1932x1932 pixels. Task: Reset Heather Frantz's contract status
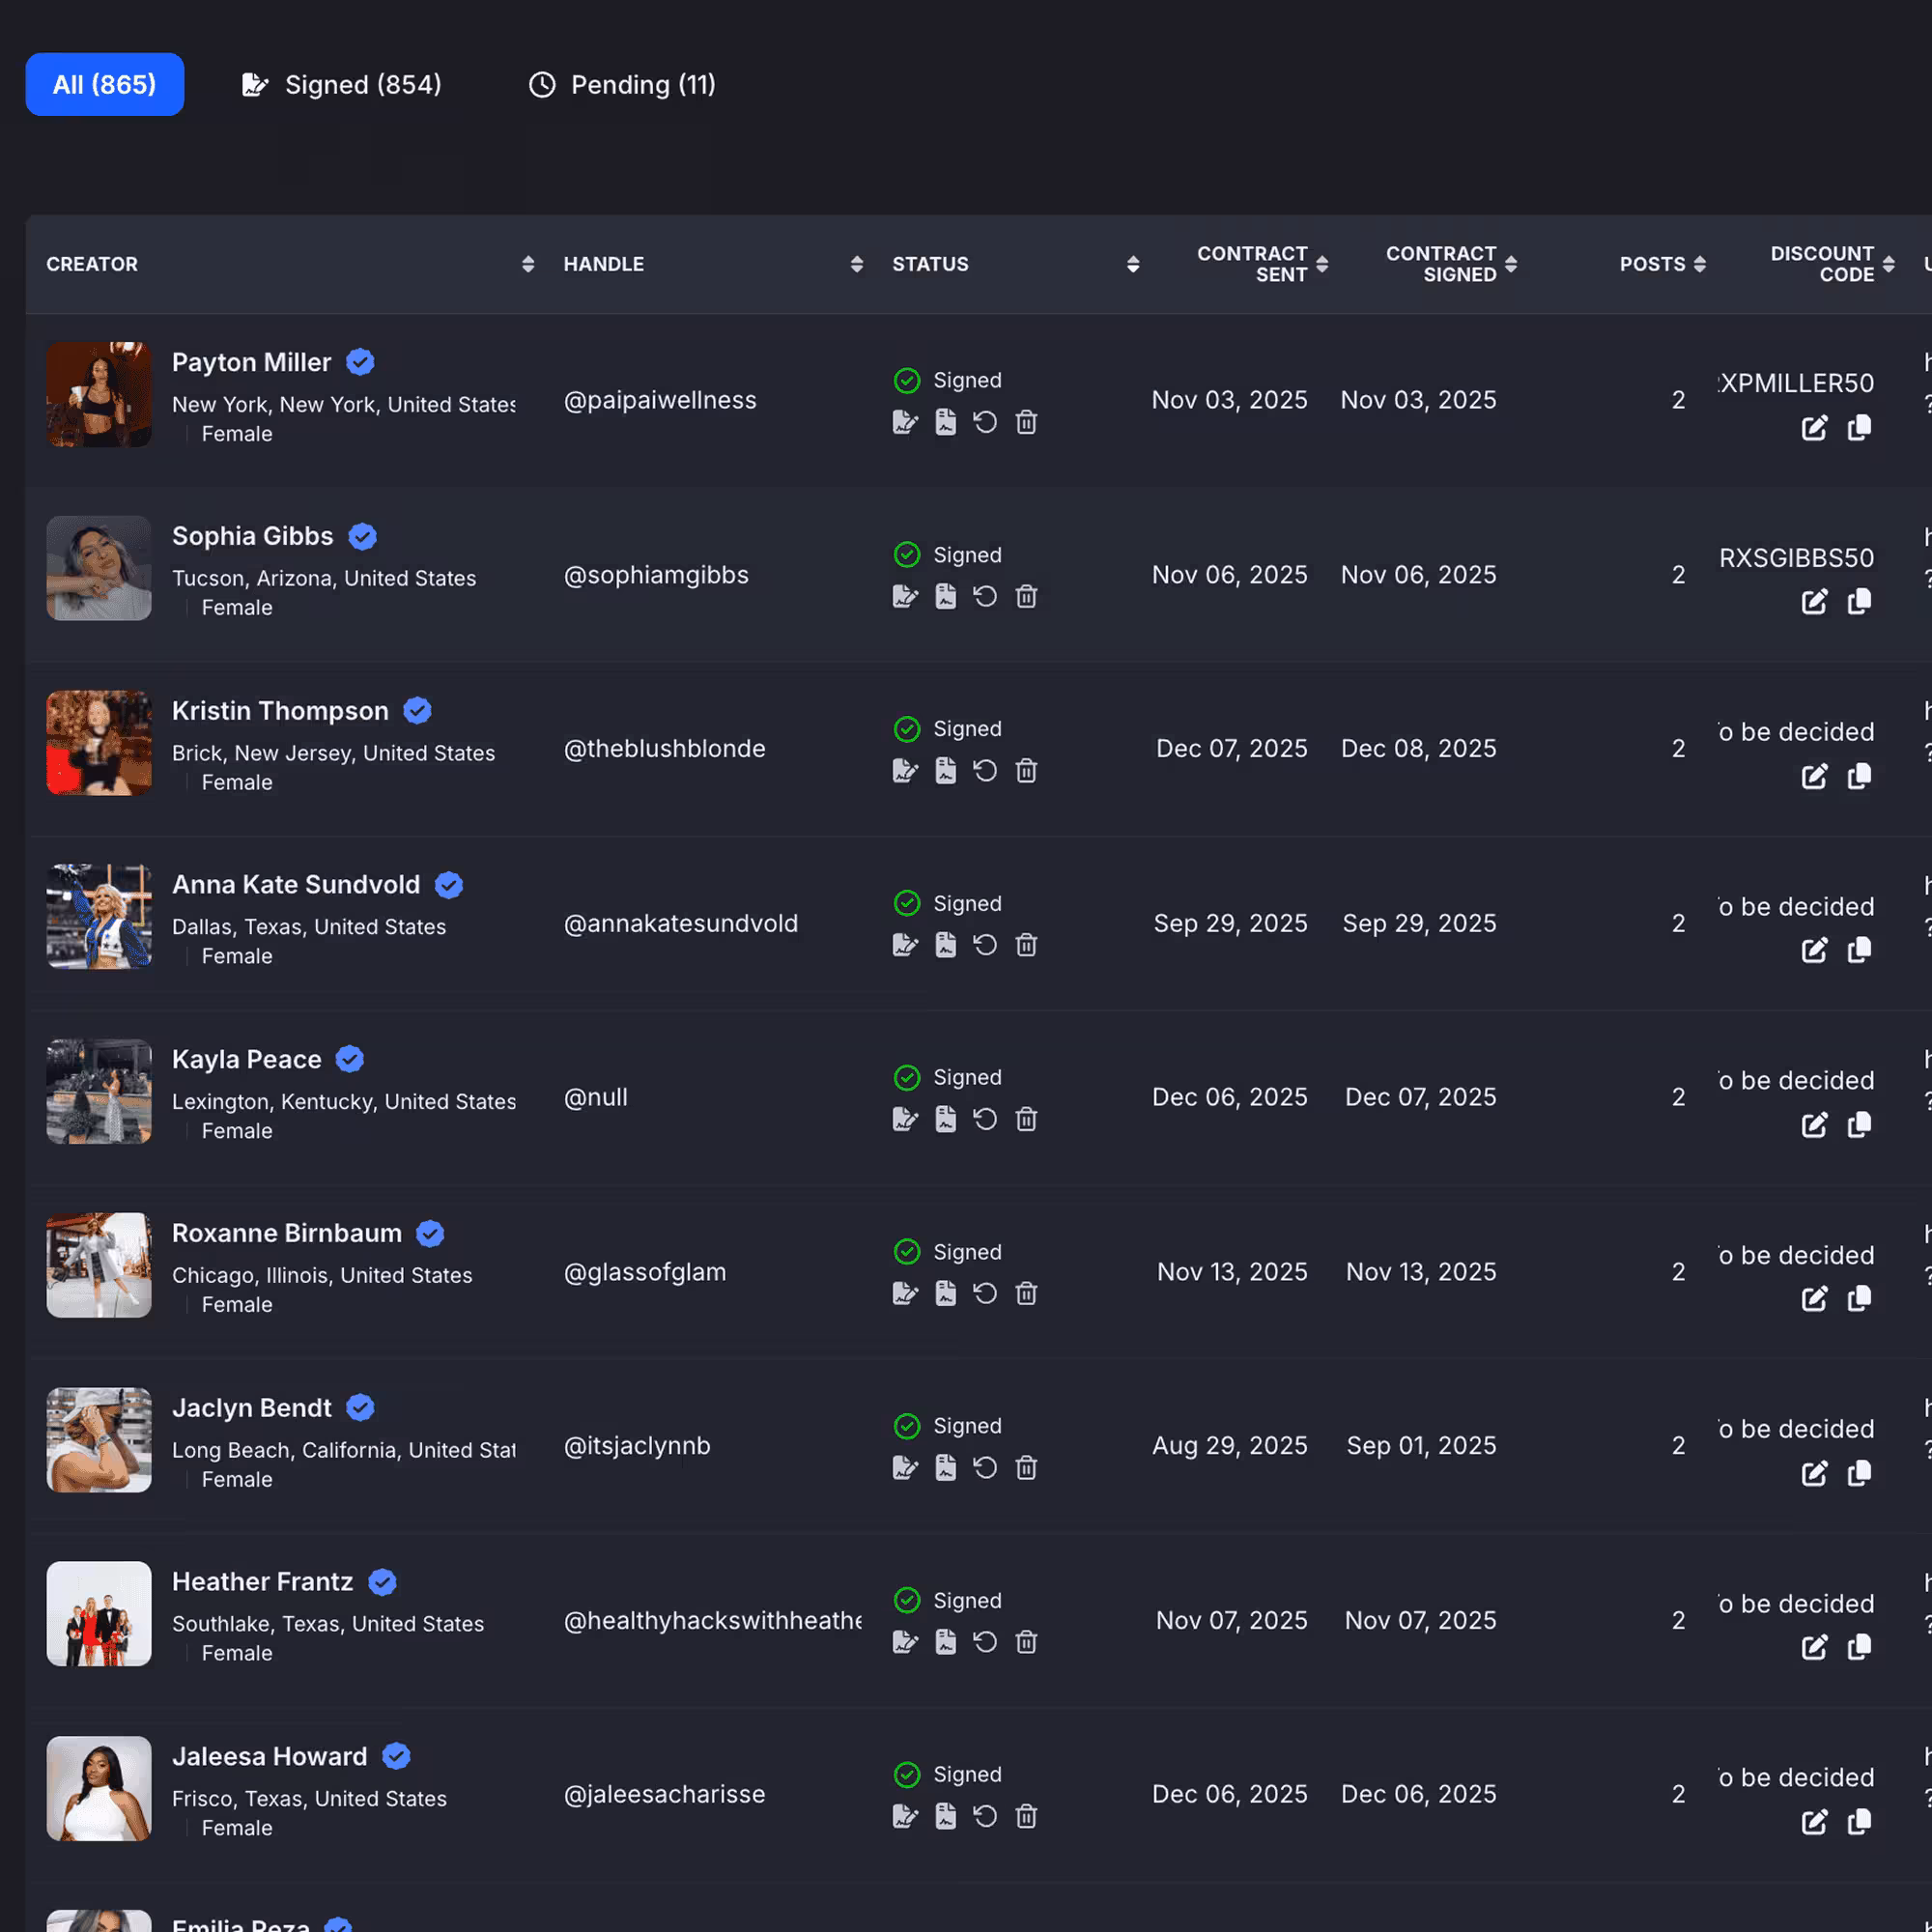point(985,1642)
